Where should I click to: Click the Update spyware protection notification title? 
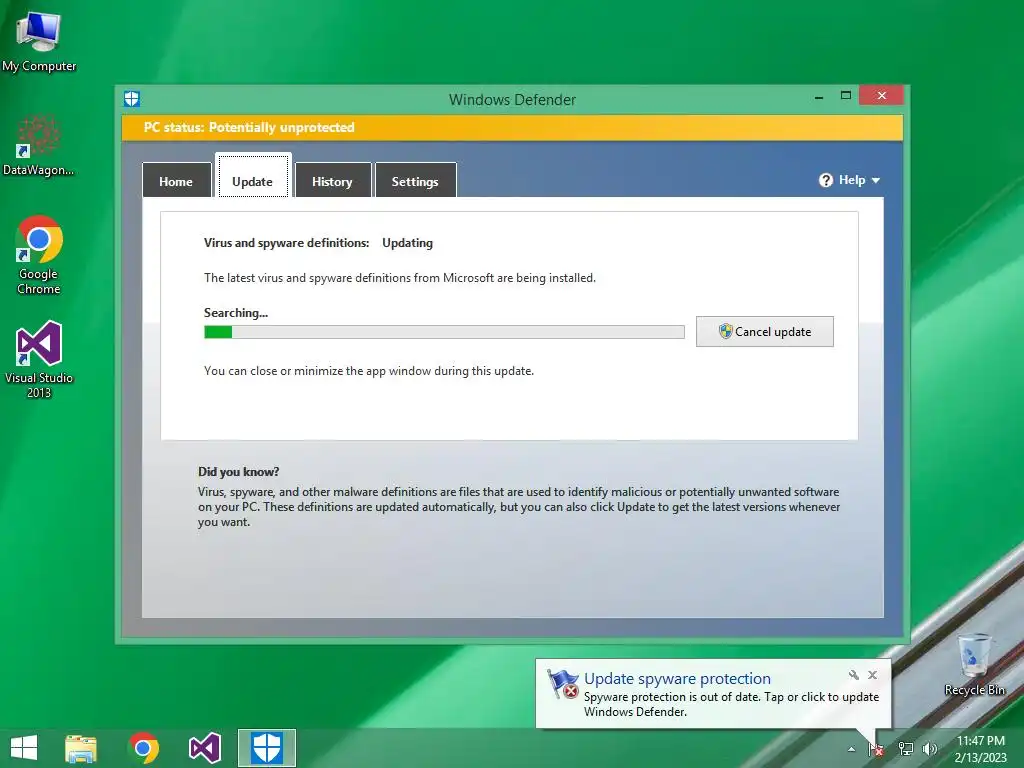click(x=677, y=679)
